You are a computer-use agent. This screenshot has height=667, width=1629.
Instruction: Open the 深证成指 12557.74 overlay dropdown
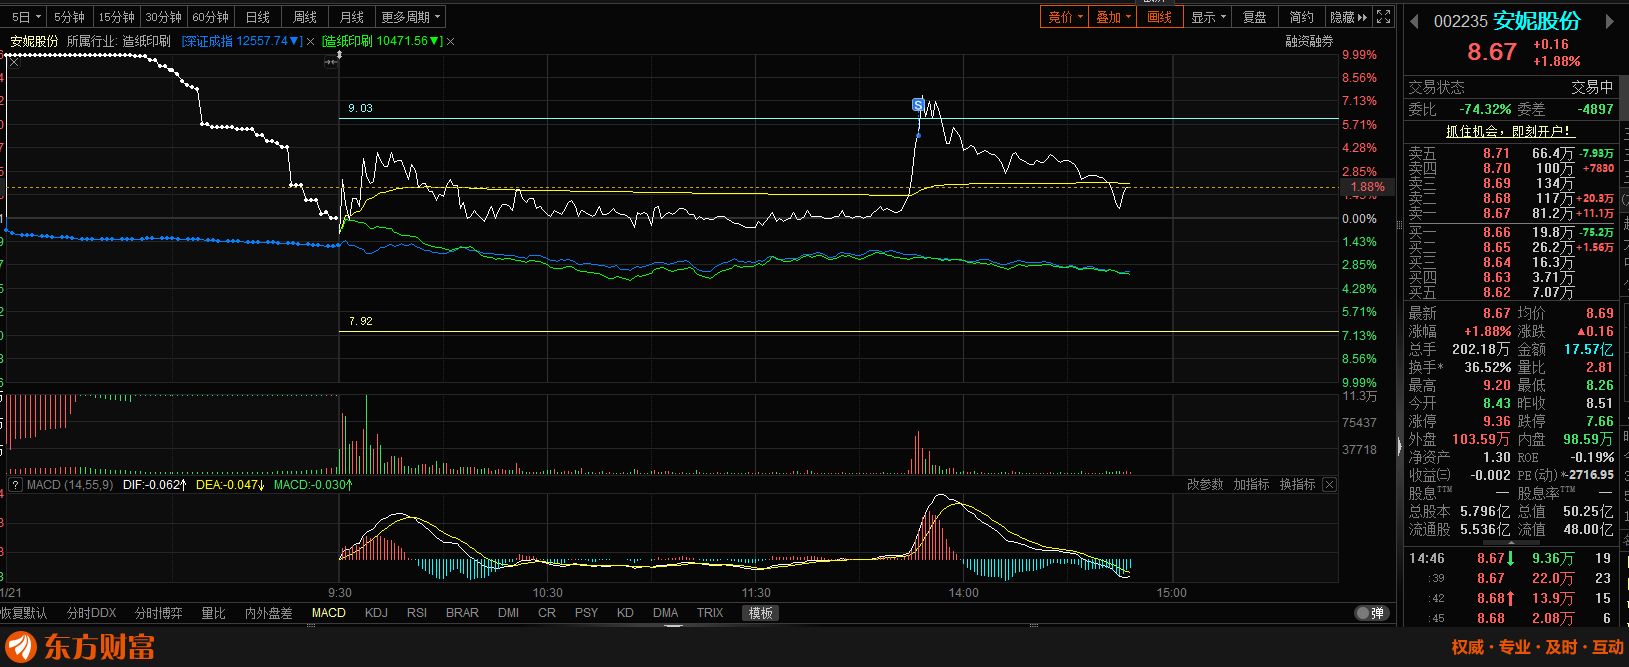(242, 41)
